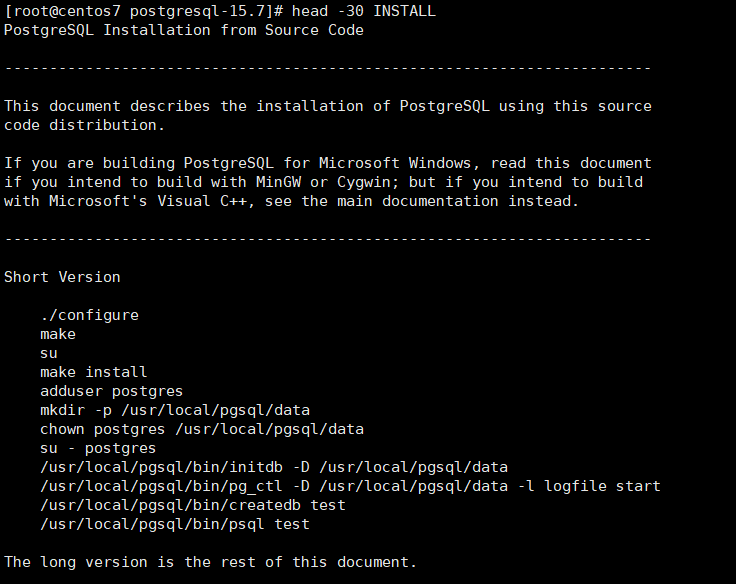This screenshot has height=584, width=736.
Task: Click the 'make install' line
Action: click(93, 372)
